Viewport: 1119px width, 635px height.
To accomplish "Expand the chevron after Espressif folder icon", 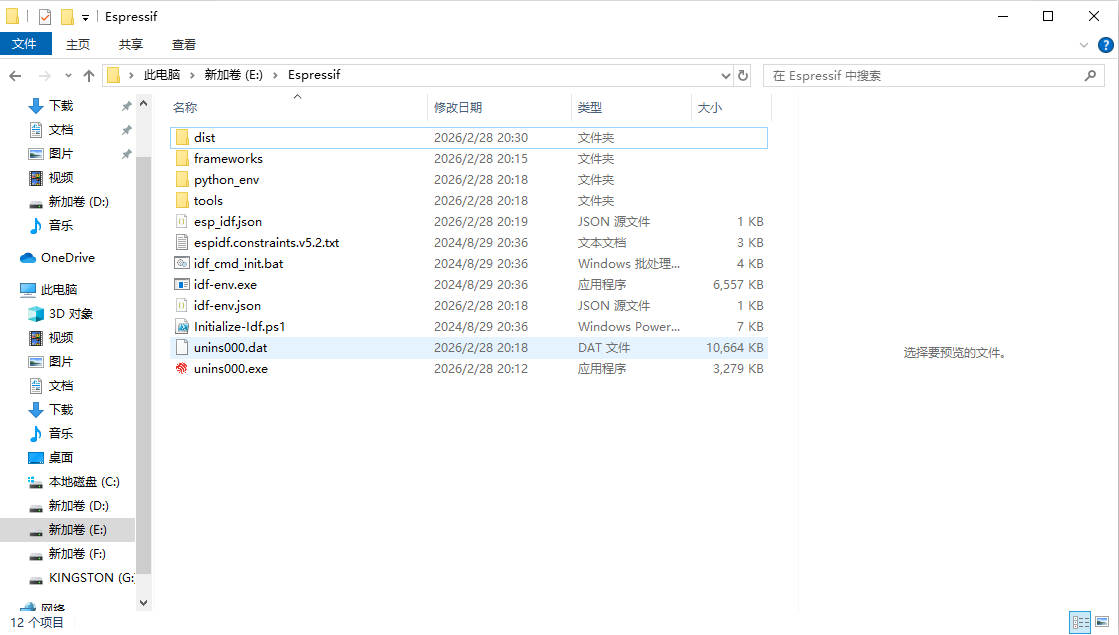I will click(131, 76).
